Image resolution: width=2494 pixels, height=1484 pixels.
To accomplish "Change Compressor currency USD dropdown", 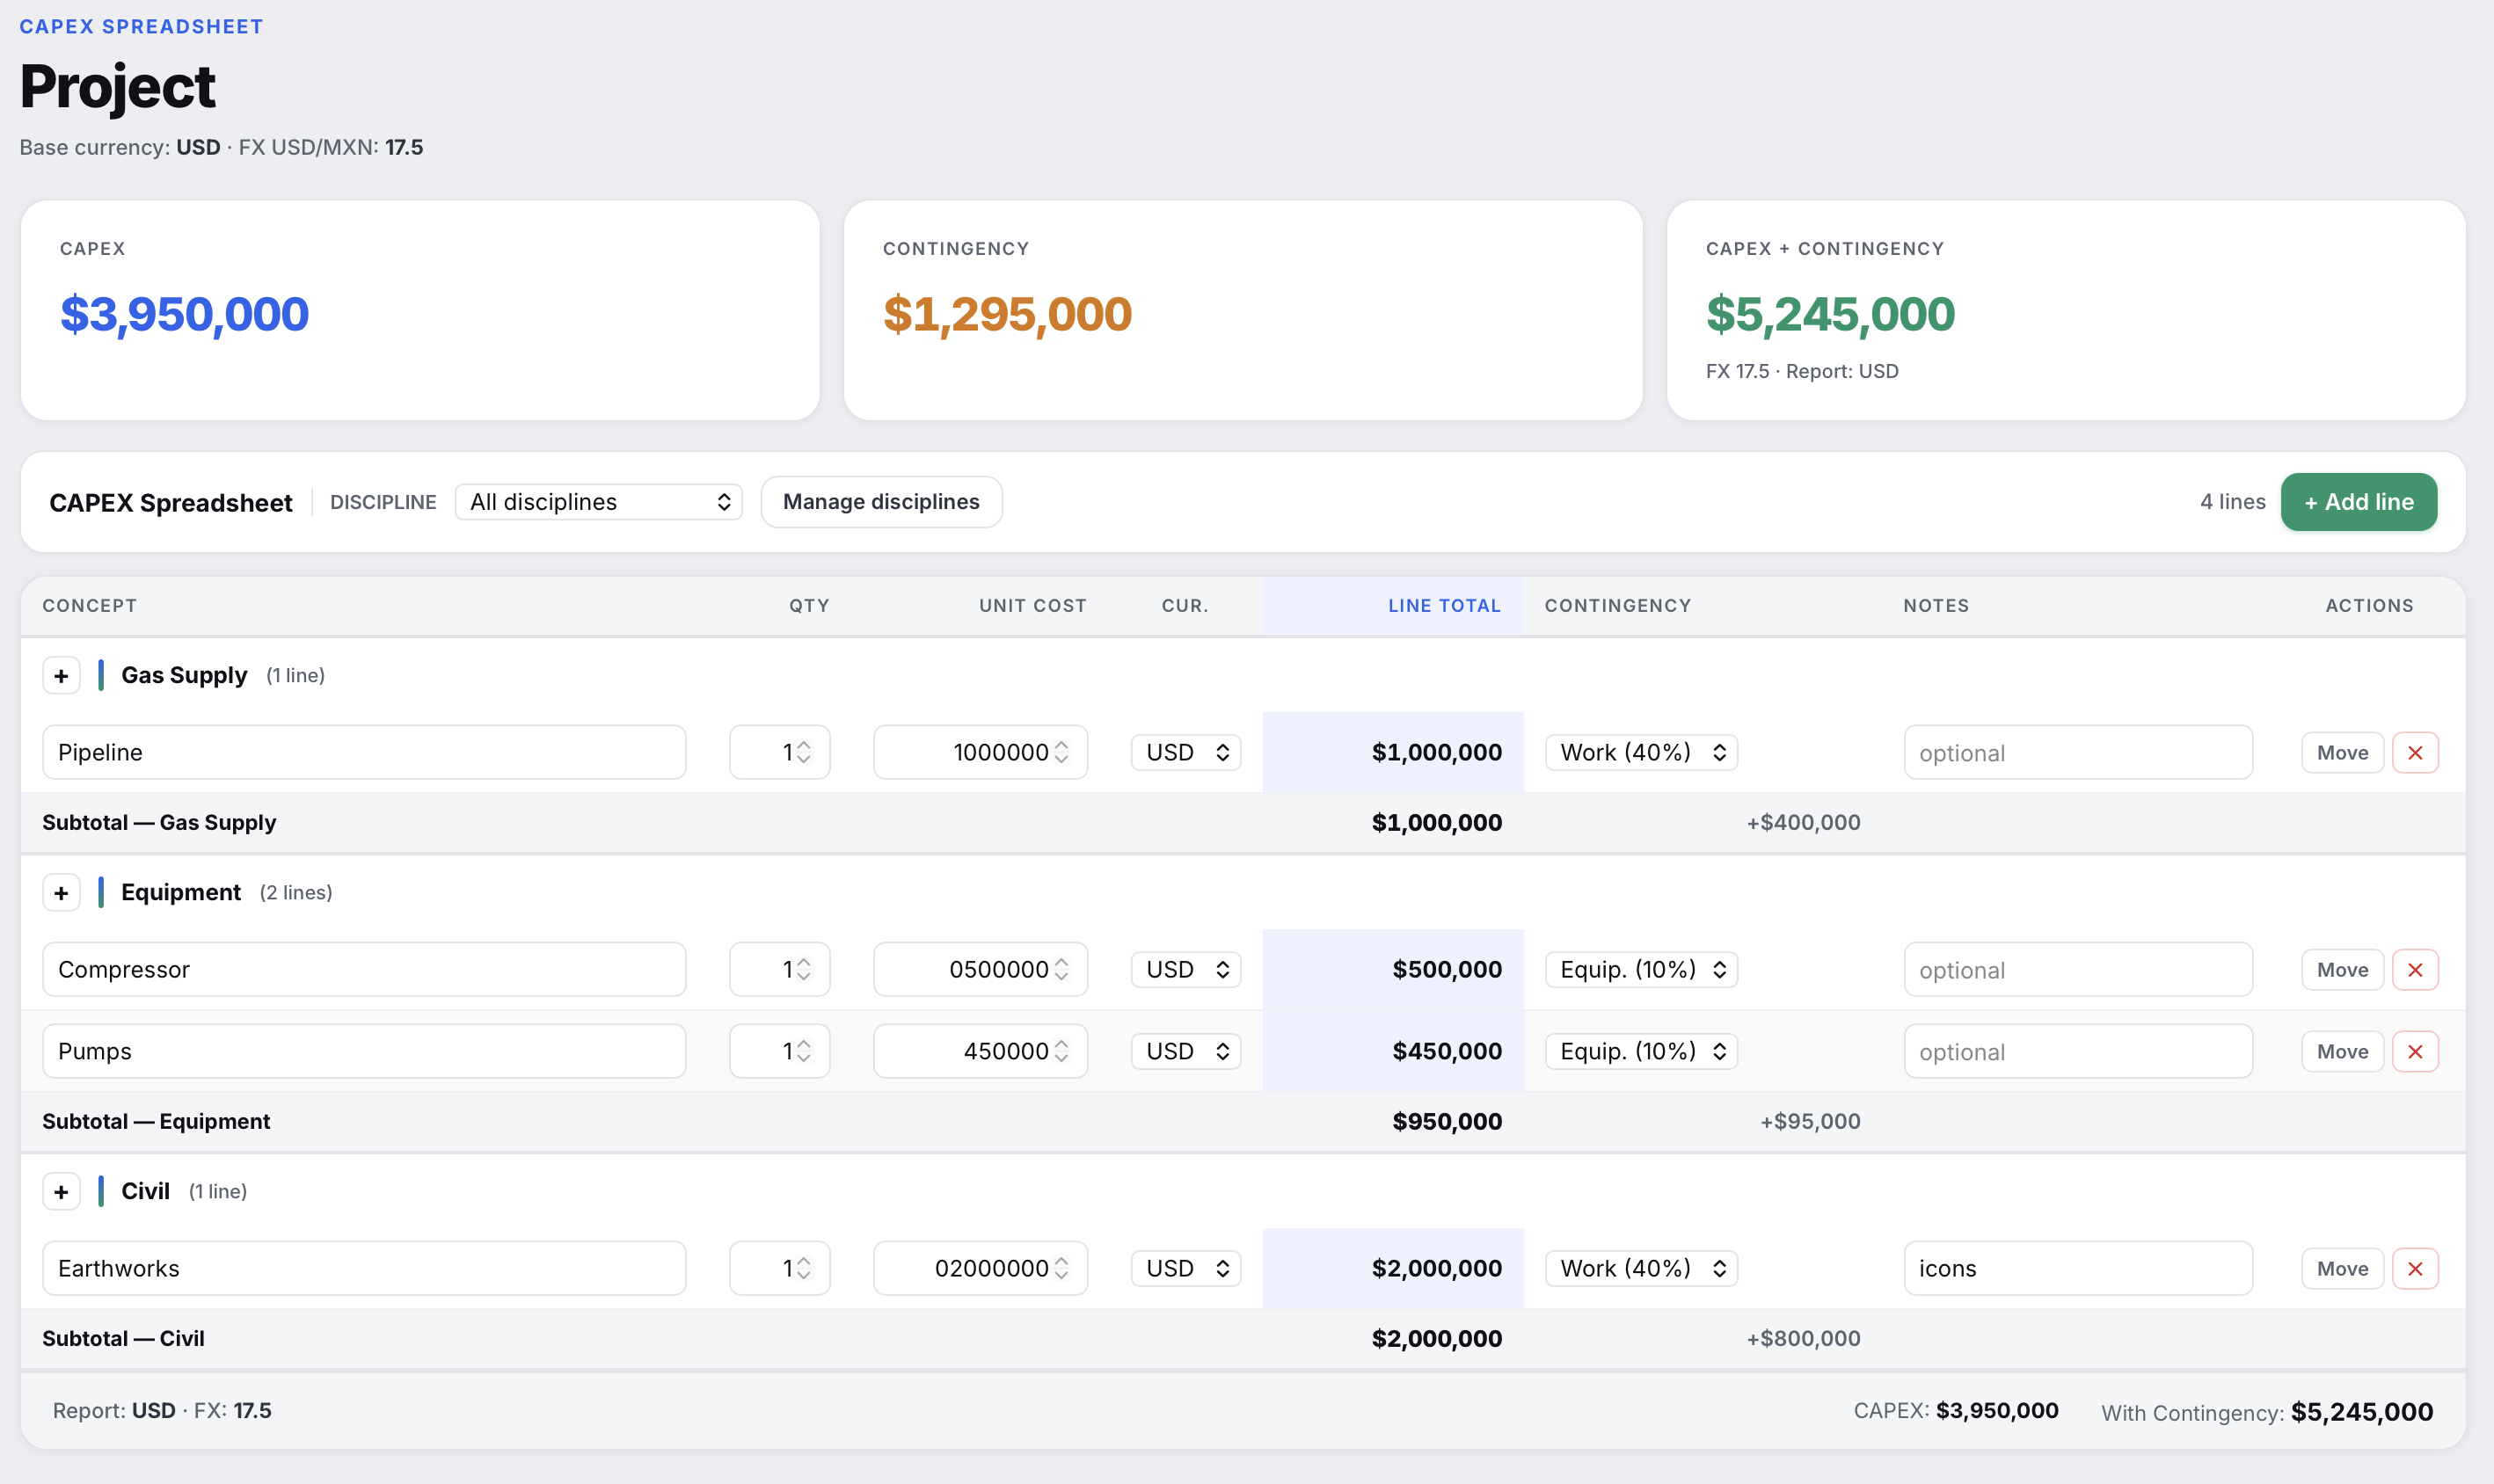I will [1185, 970].
